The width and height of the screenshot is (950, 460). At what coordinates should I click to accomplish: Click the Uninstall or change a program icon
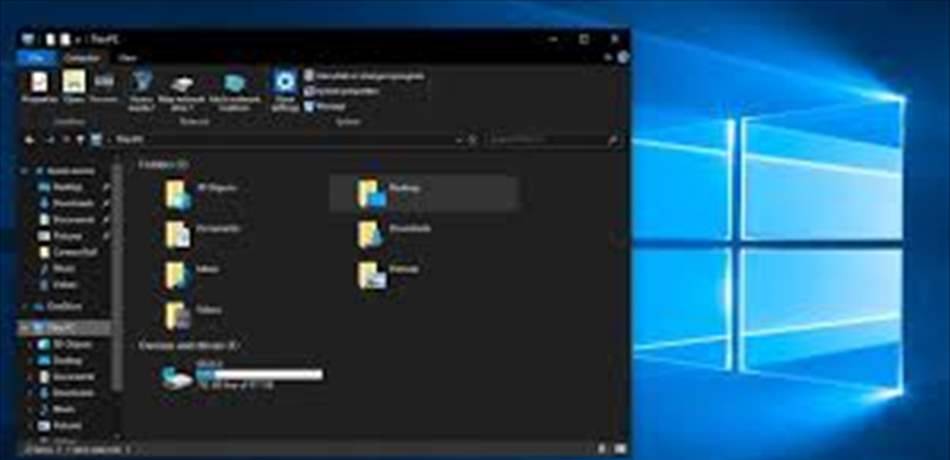(309, 76)
